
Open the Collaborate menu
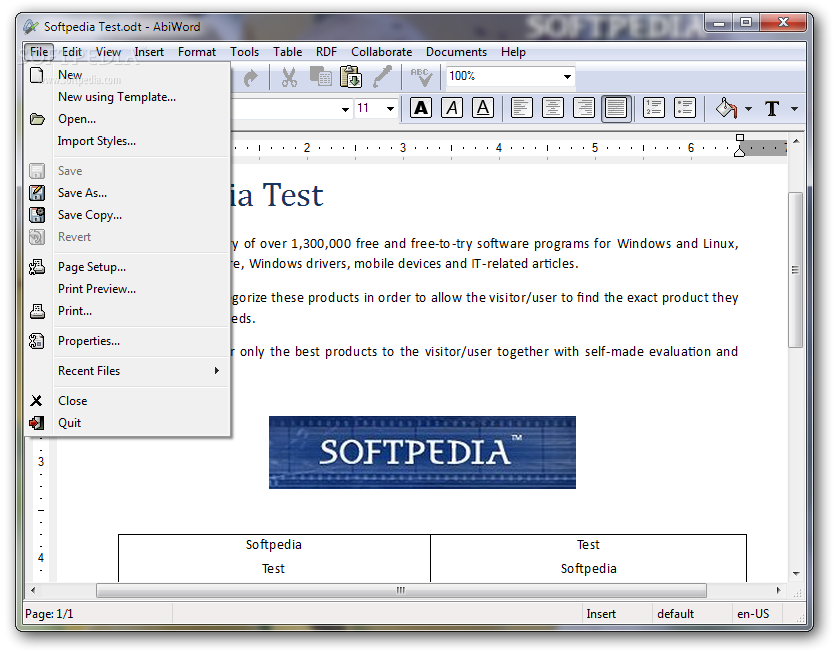(x=381, y=52)
